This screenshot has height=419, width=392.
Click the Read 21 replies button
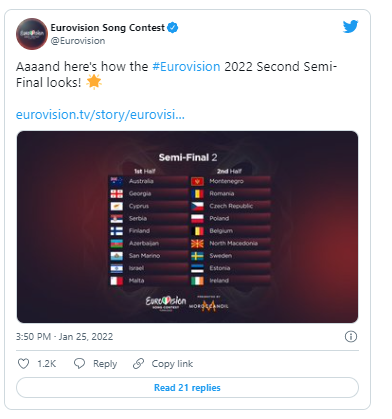187,387
